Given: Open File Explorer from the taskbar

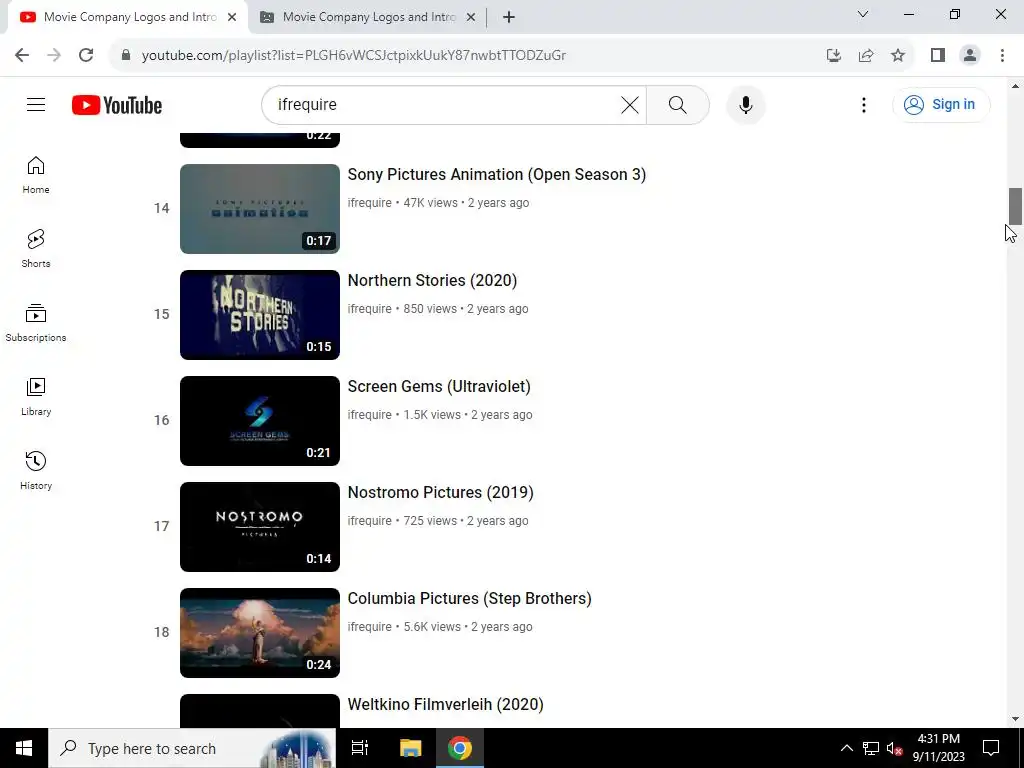Looking at the screenshot, I should (x=410, y=748).
